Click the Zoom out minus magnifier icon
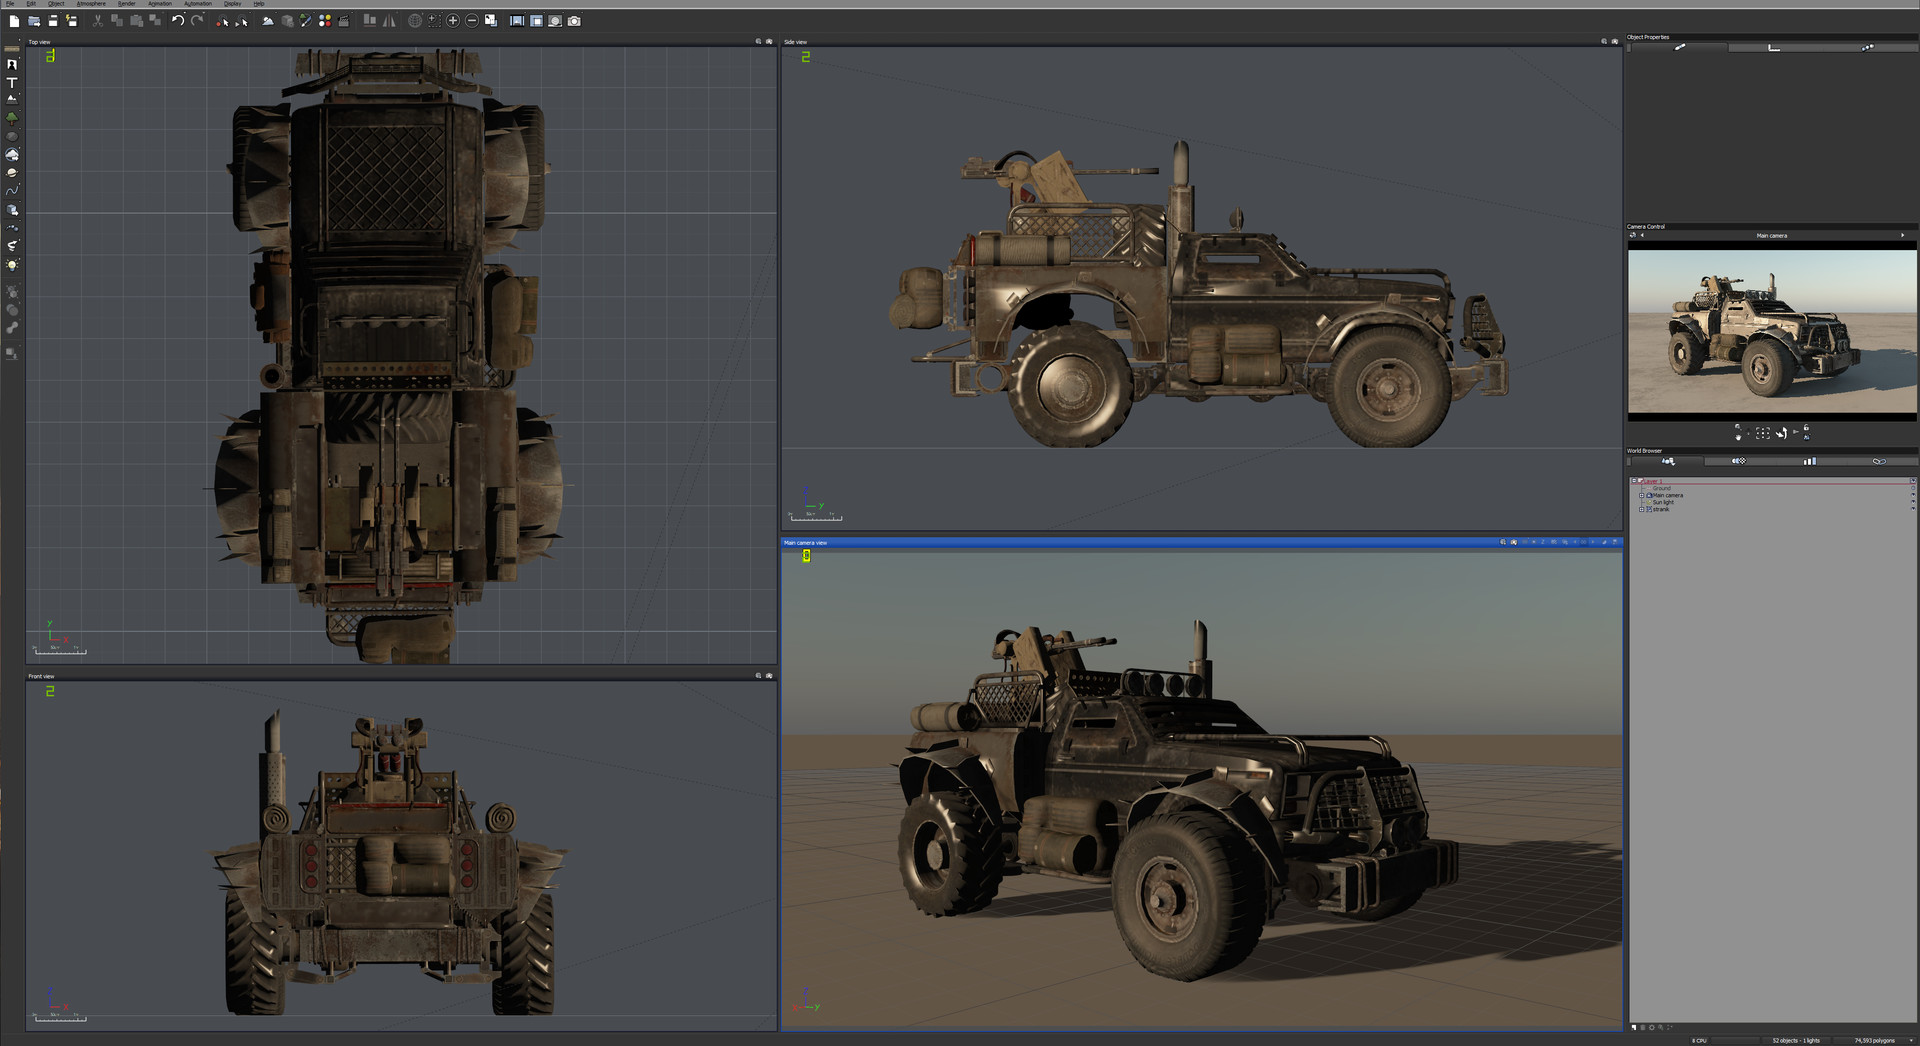 [x=472, y=21]
